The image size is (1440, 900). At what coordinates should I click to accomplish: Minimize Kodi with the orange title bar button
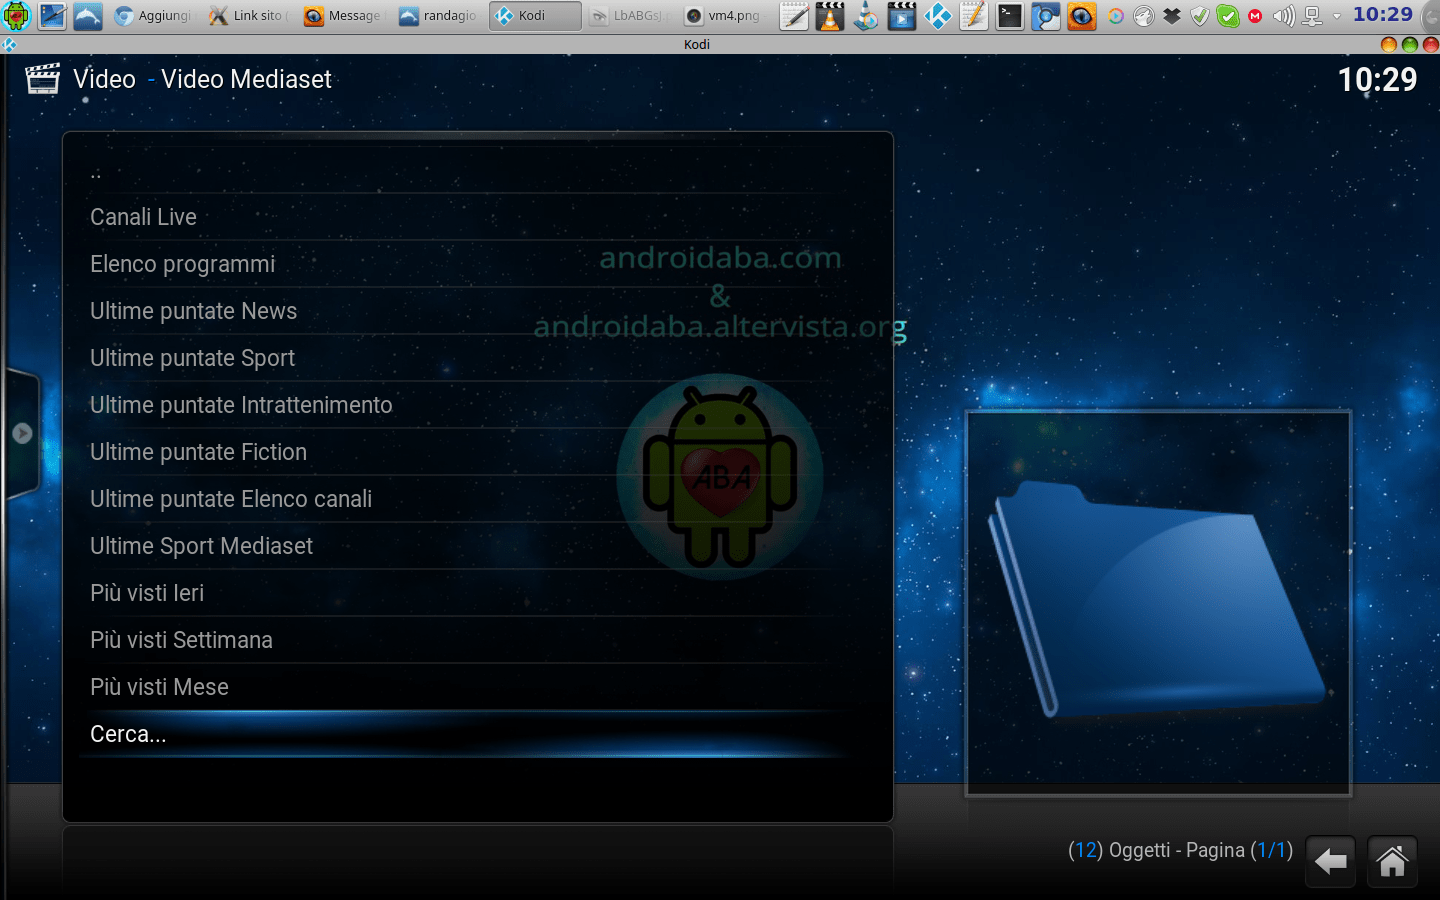1388,44
